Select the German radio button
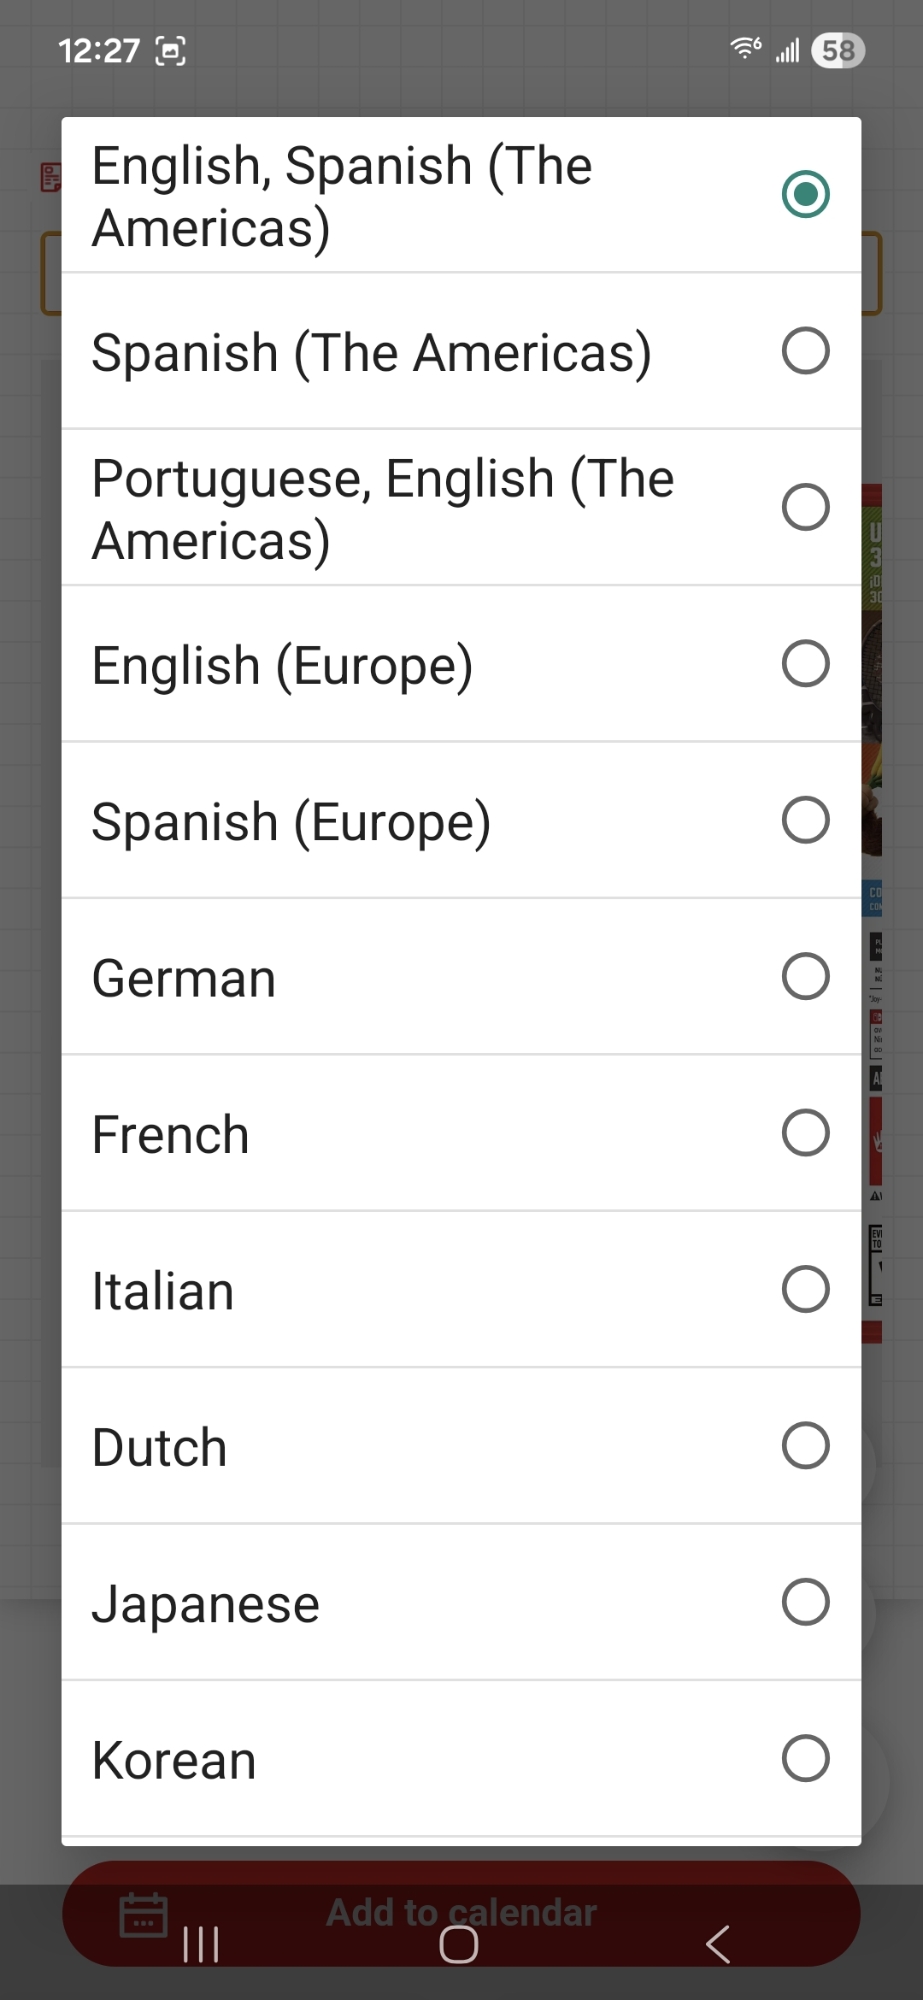923x2000 pixels. tap(805, 977)
